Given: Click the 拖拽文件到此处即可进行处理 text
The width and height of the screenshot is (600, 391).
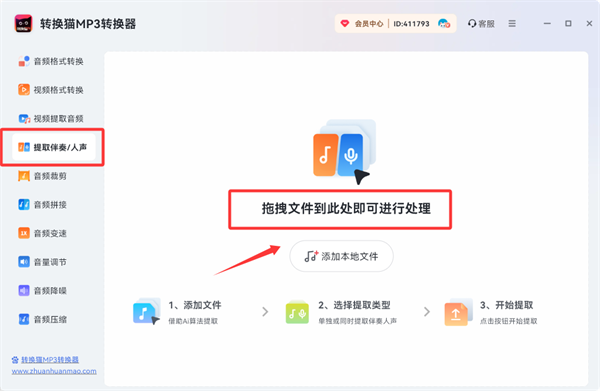Looking at the screenshot, I should click(x=346, y=209).
